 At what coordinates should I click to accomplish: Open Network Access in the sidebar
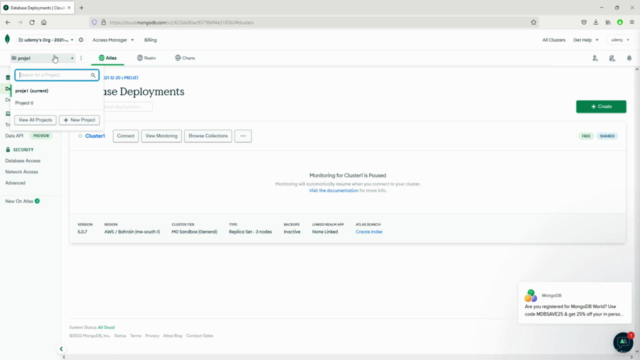22,172
